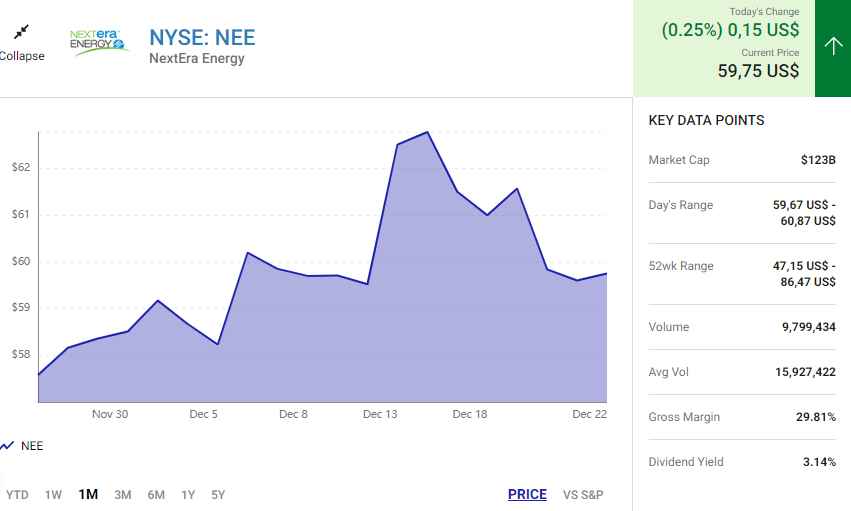
Task: Click the KEY DATA POINTS heading
Action: (706, 120)
